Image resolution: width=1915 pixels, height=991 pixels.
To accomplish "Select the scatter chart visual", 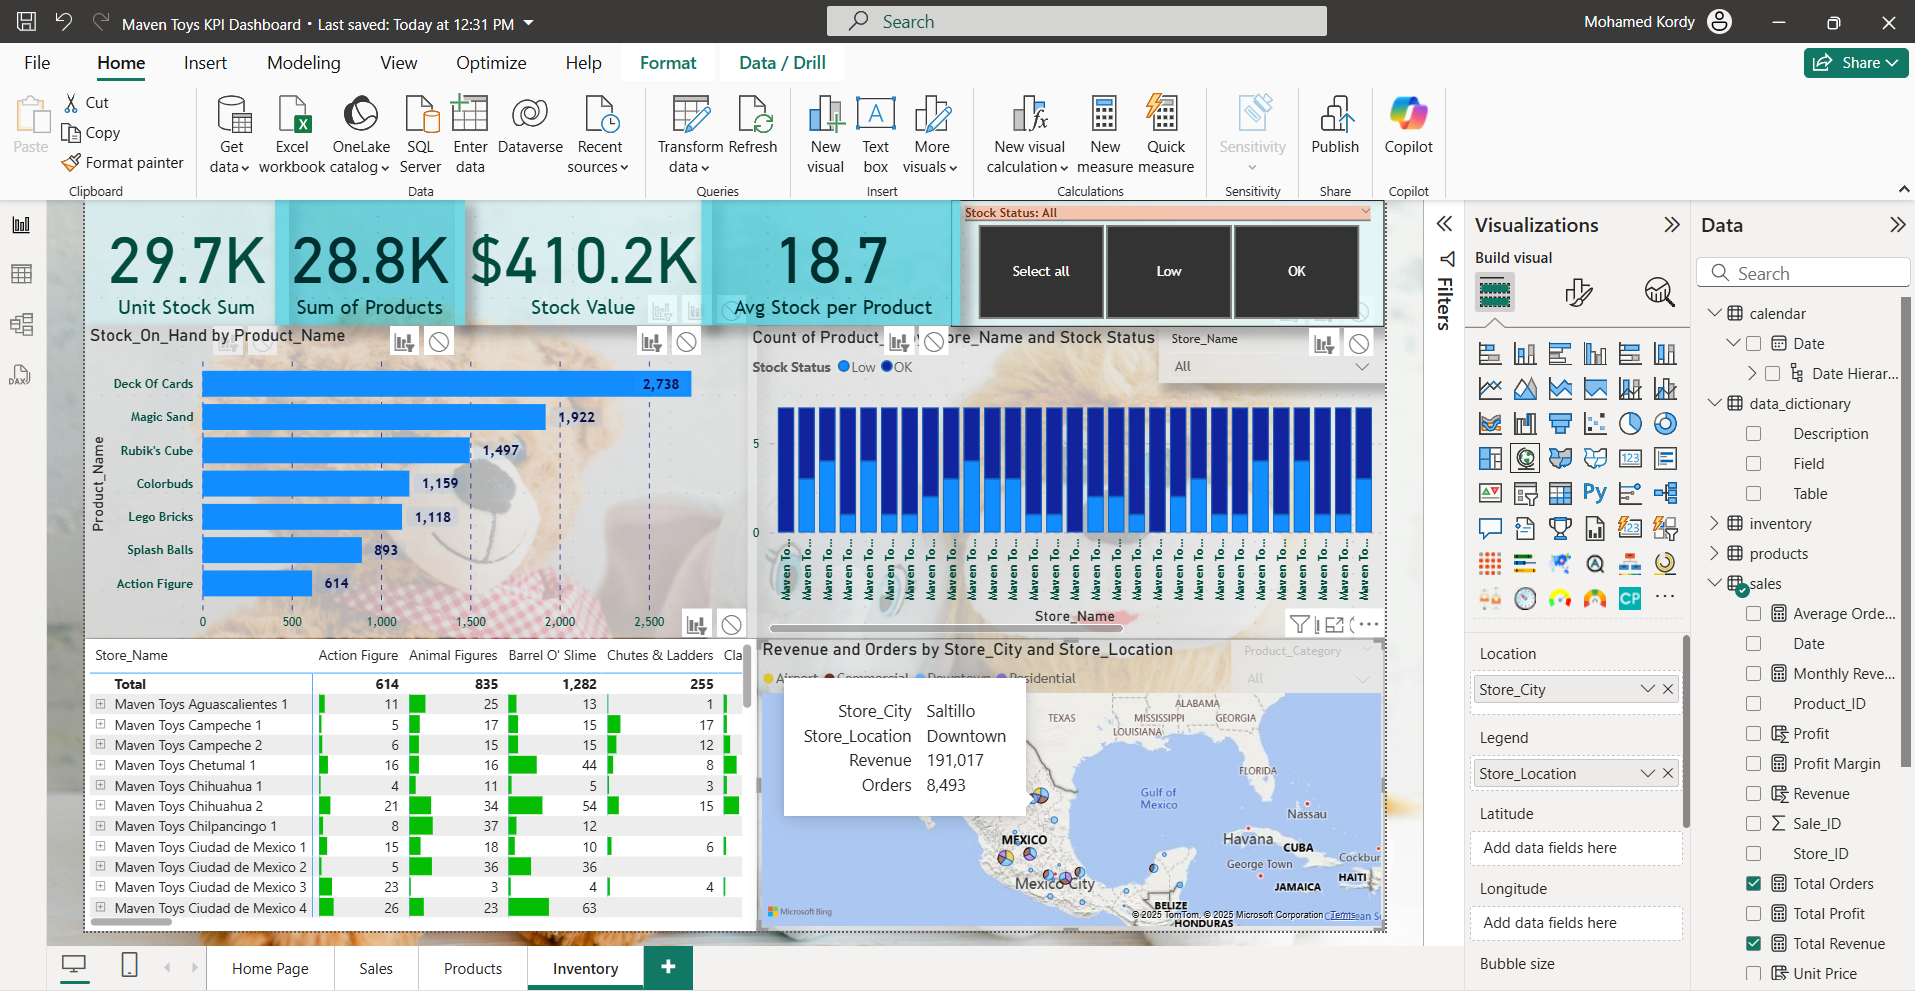I will tap(1595, 424).
